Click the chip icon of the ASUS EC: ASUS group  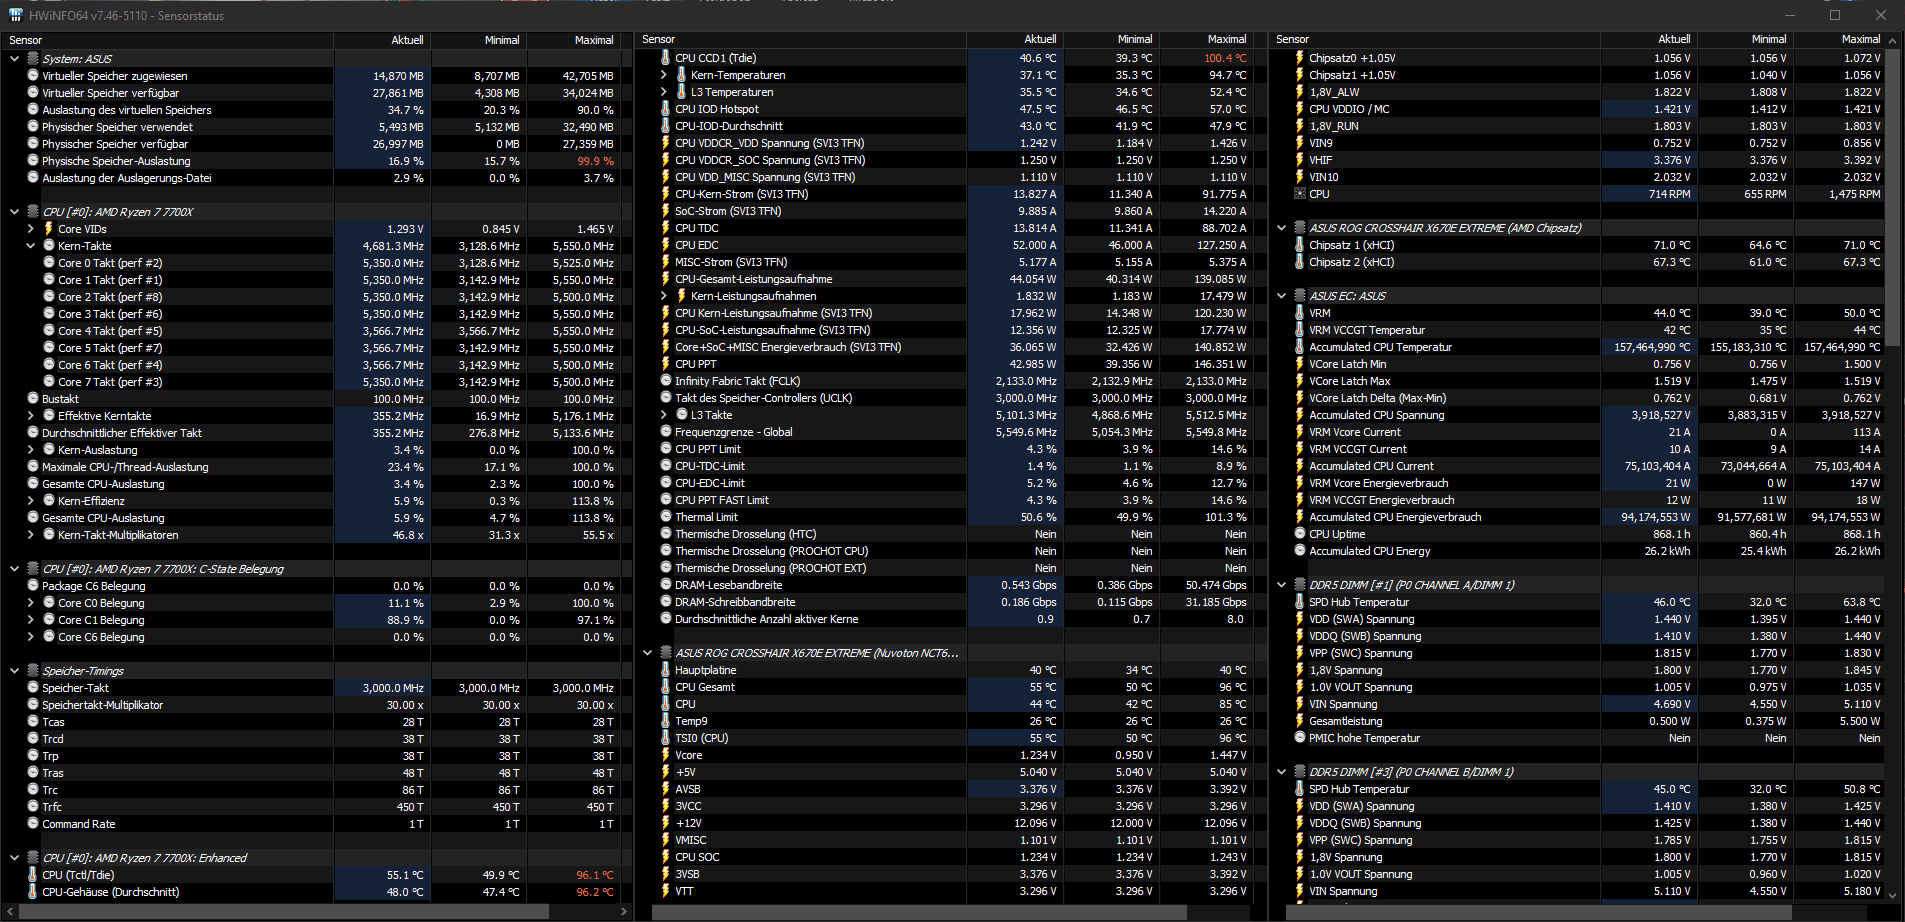click(1299, 296)
